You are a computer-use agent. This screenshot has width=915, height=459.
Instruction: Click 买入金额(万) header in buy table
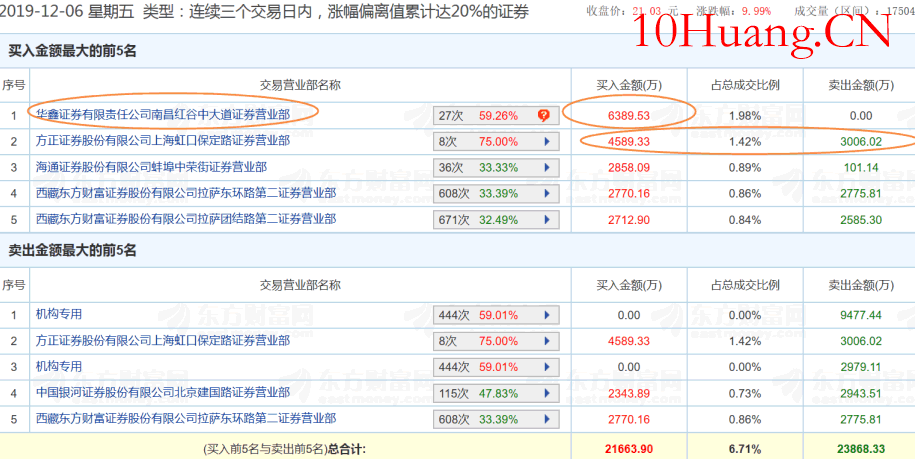(x=628, y=85)
